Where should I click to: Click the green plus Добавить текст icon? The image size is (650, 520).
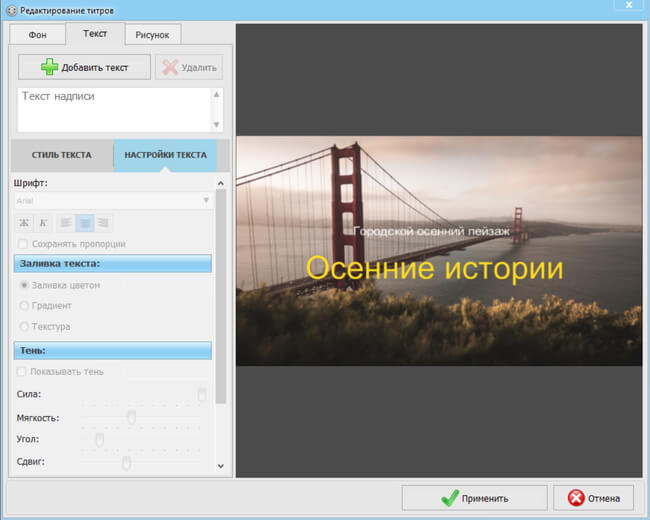tap(50, 67)
